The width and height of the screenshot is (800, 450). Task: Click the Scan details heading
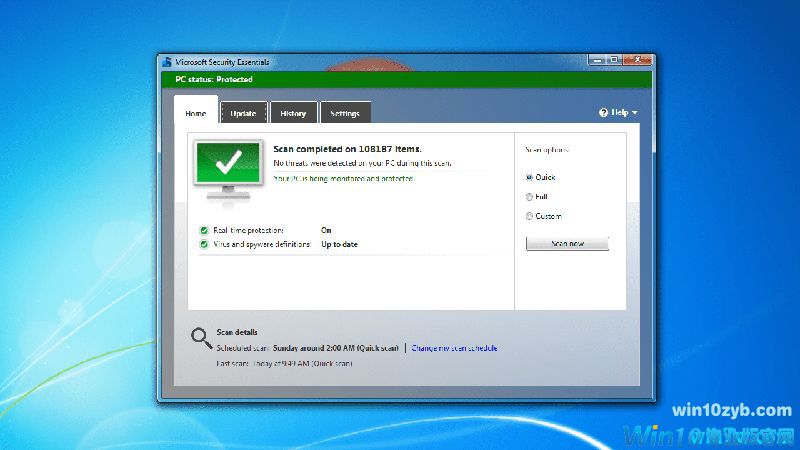pos(237,332)
